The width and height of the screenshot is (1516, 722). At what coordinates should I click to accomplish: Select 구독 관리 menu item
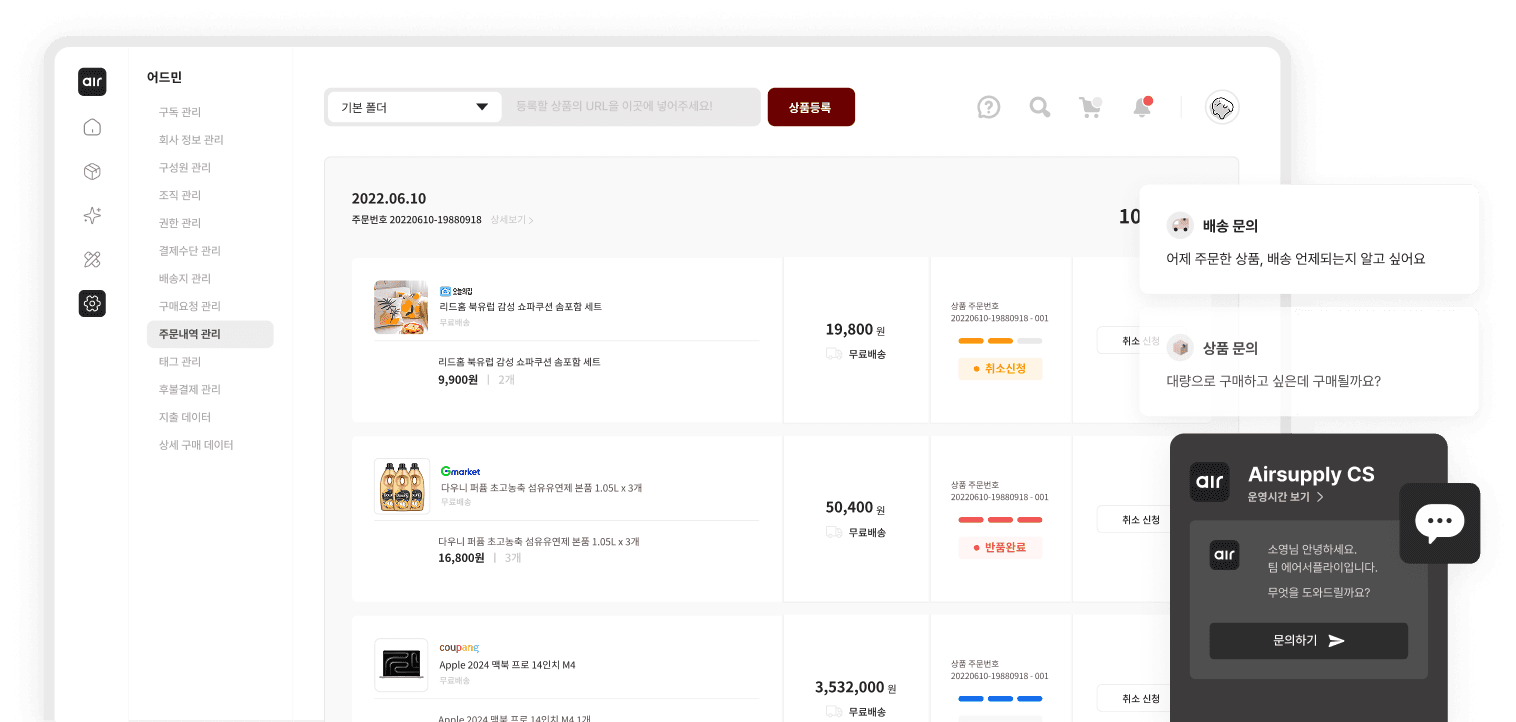click(x=180, y=112)
